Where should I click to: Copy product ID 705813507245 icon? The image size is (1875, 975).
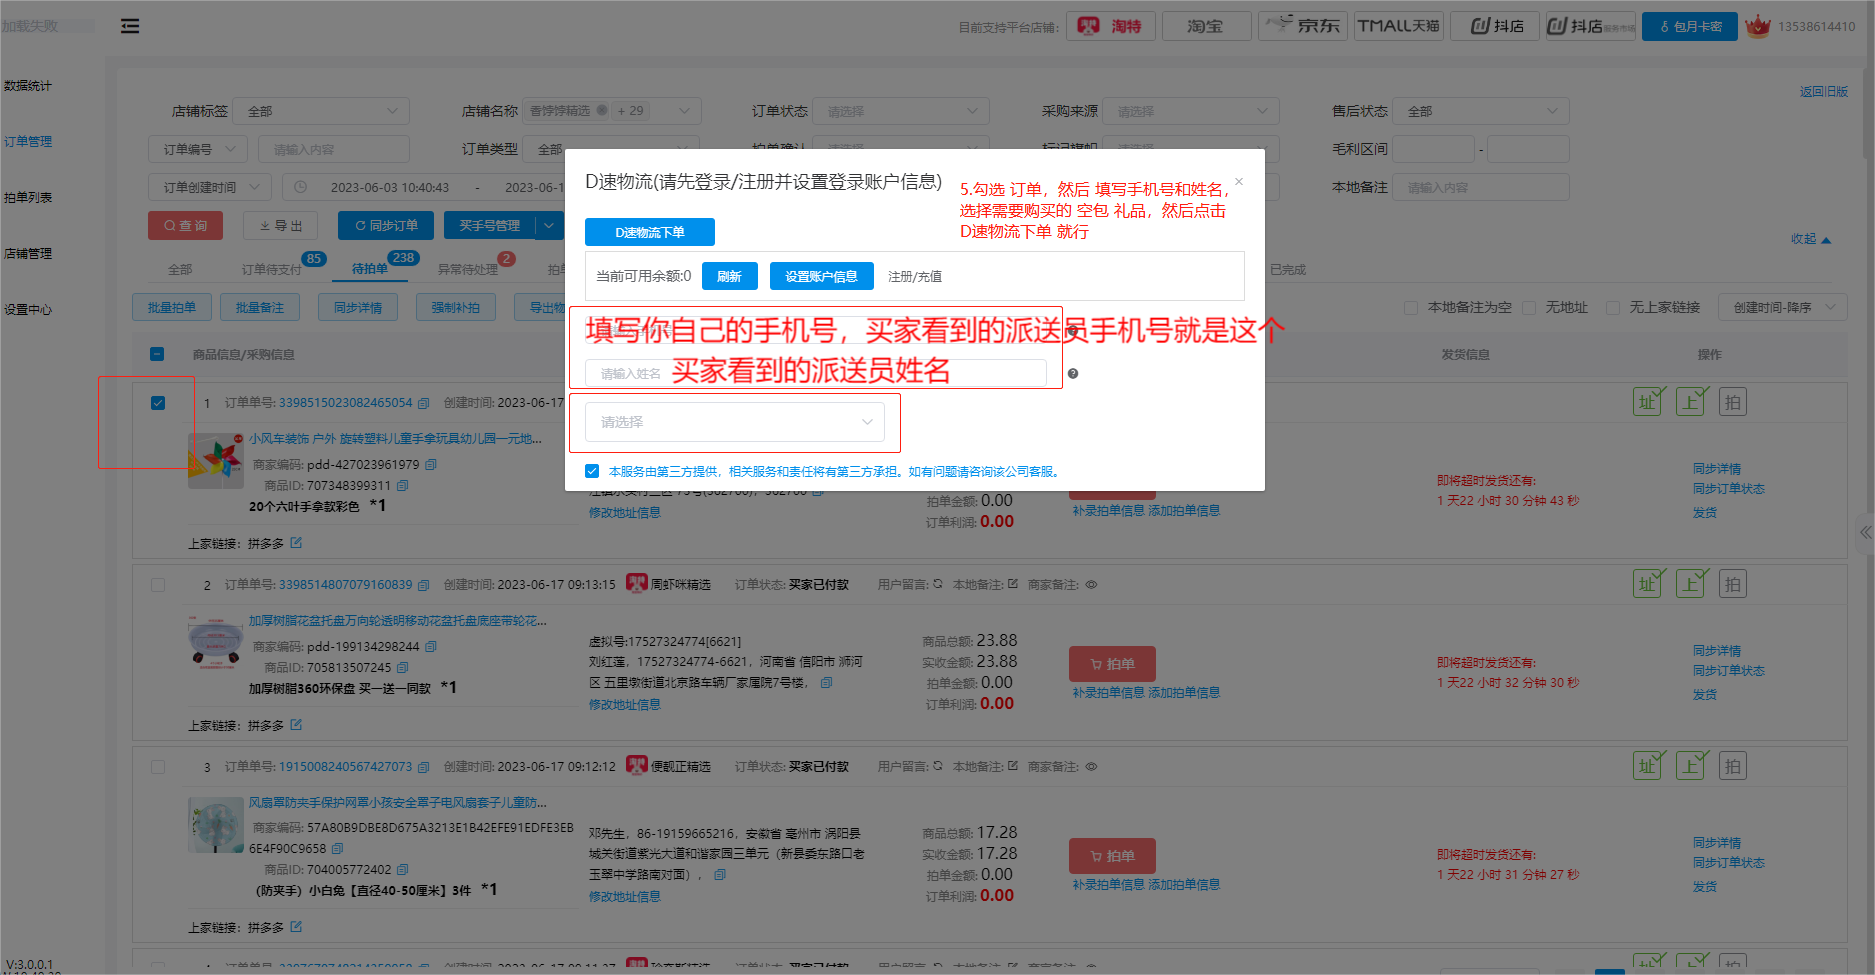point(402,667)
